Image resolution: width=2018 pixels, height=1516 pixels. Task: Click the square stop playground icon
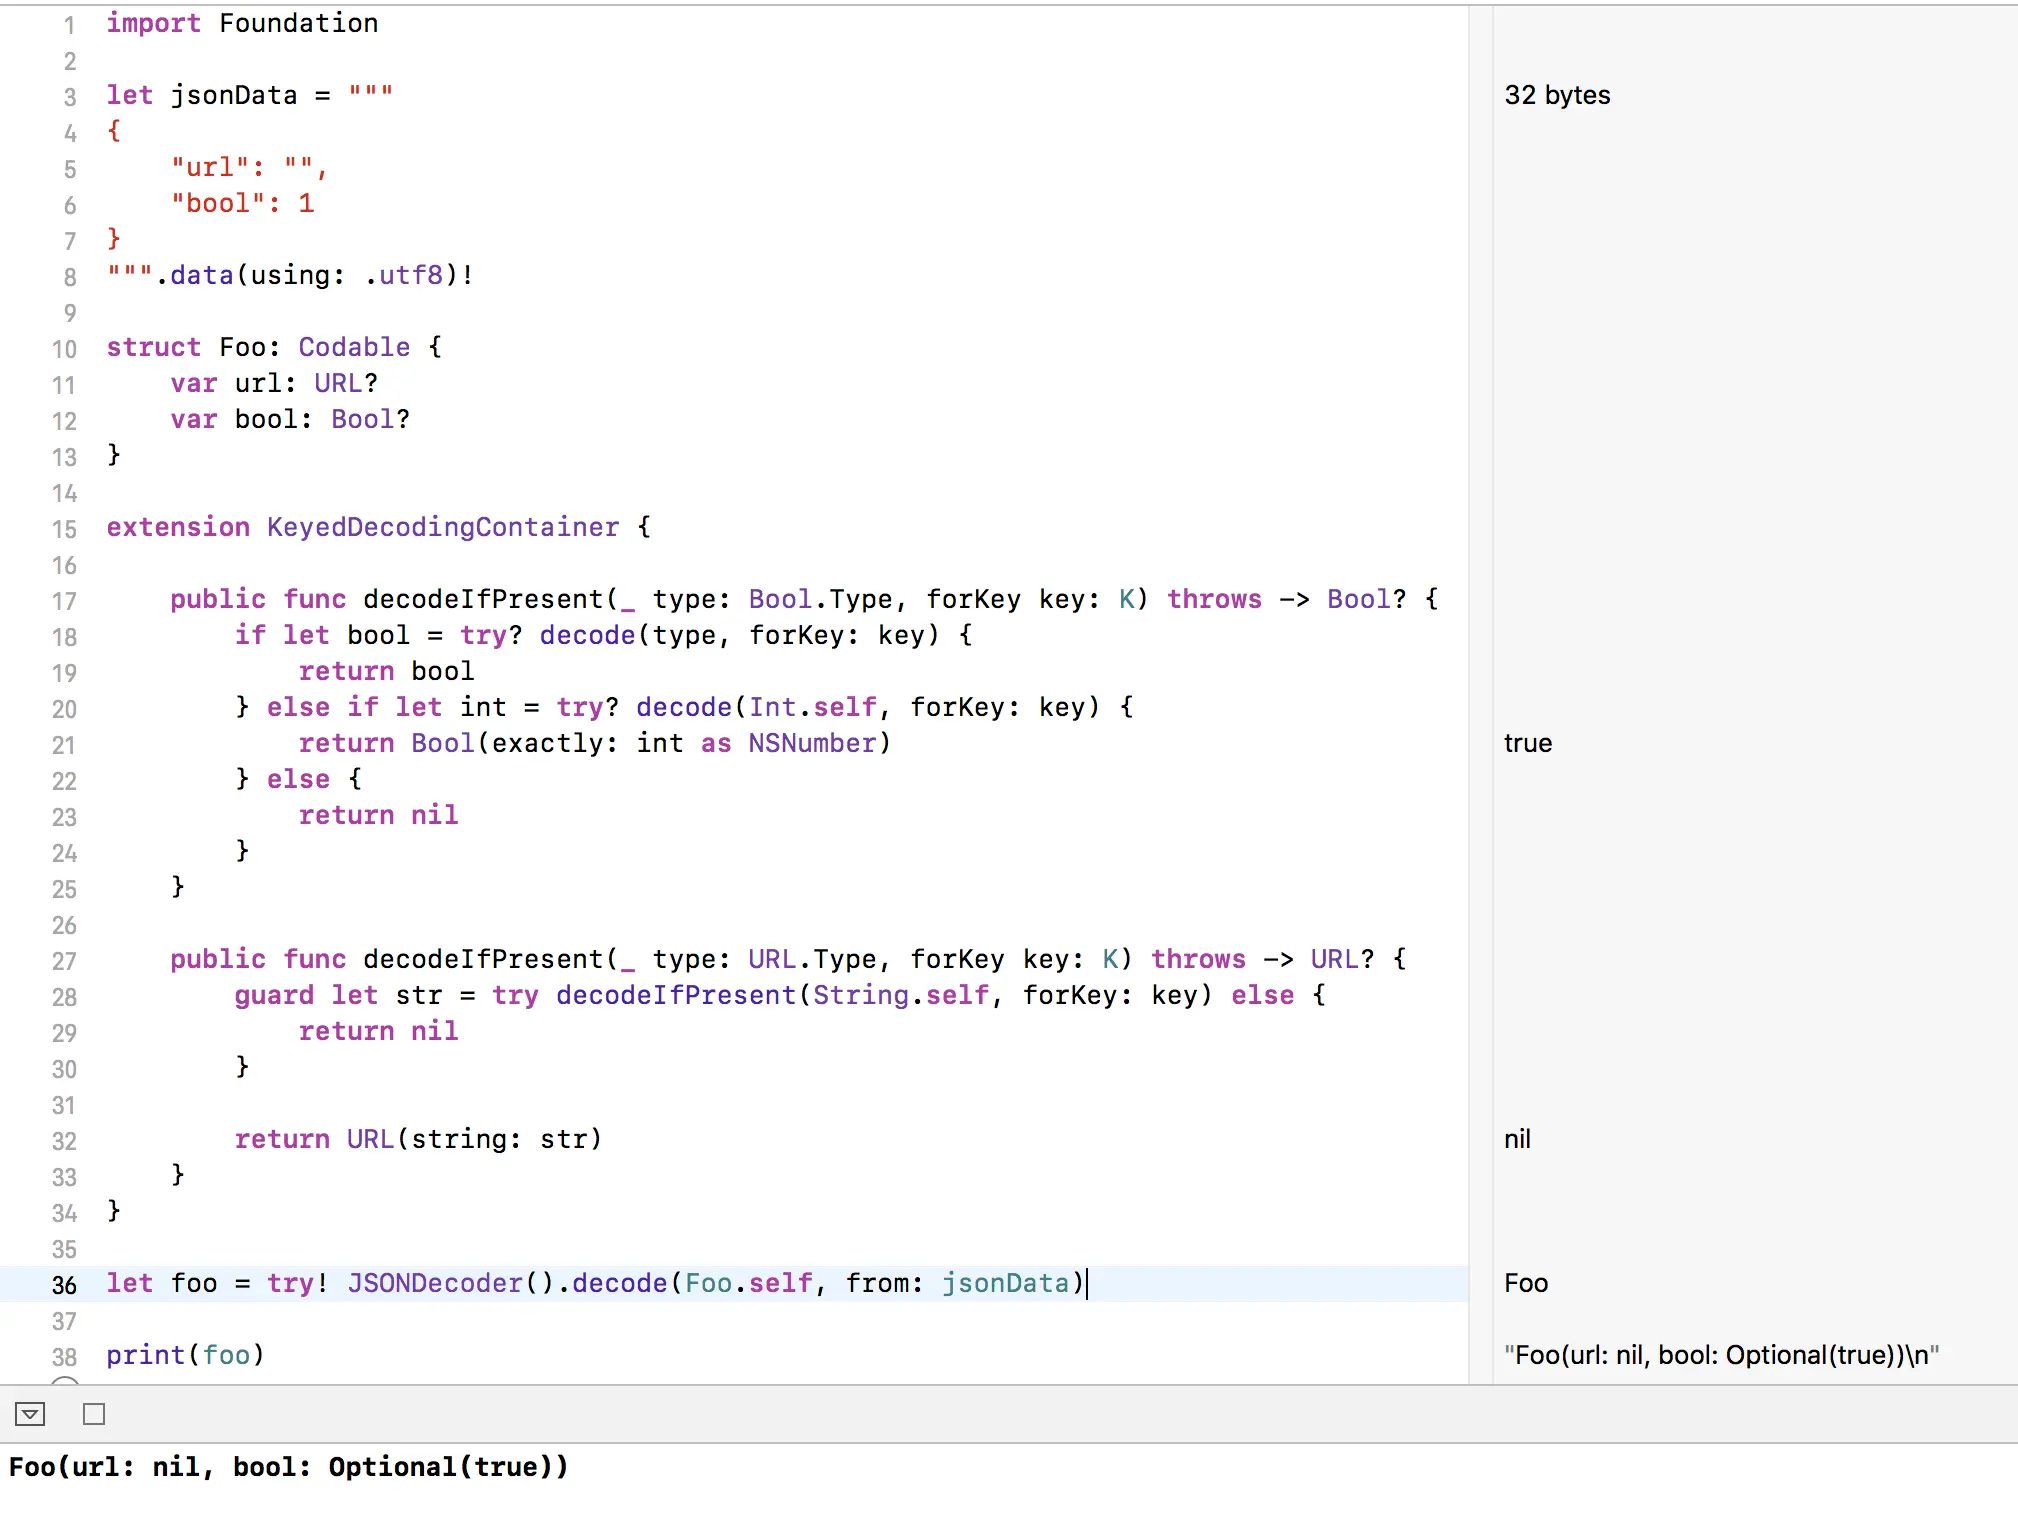[94, 1414]
